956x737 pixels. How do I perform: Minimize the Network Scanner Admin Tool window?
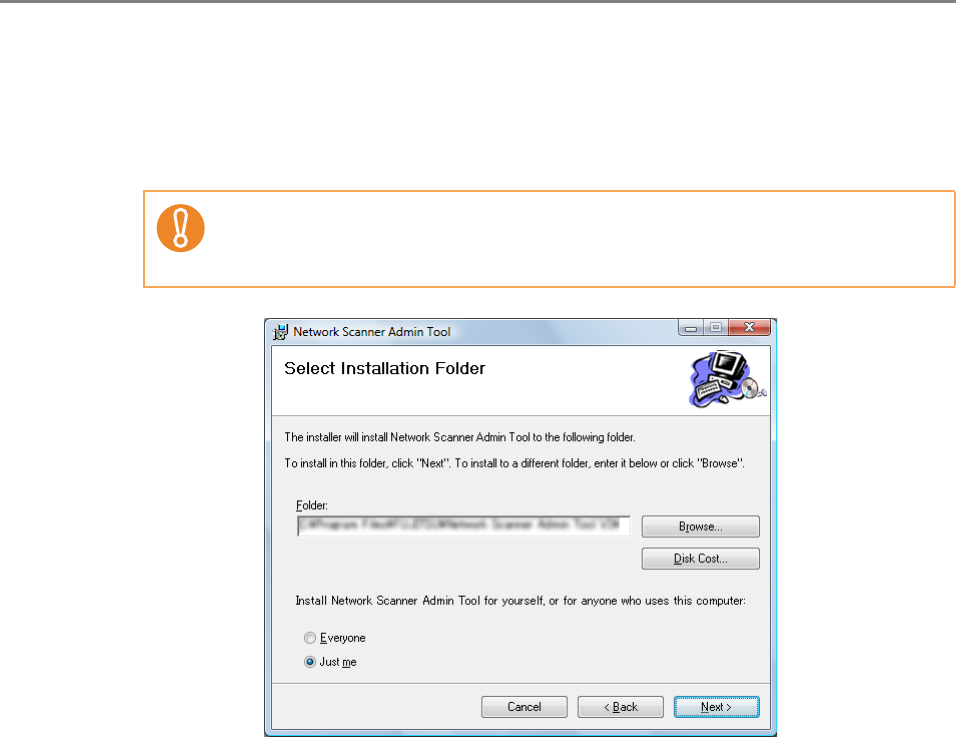click(x=691, y=328)
